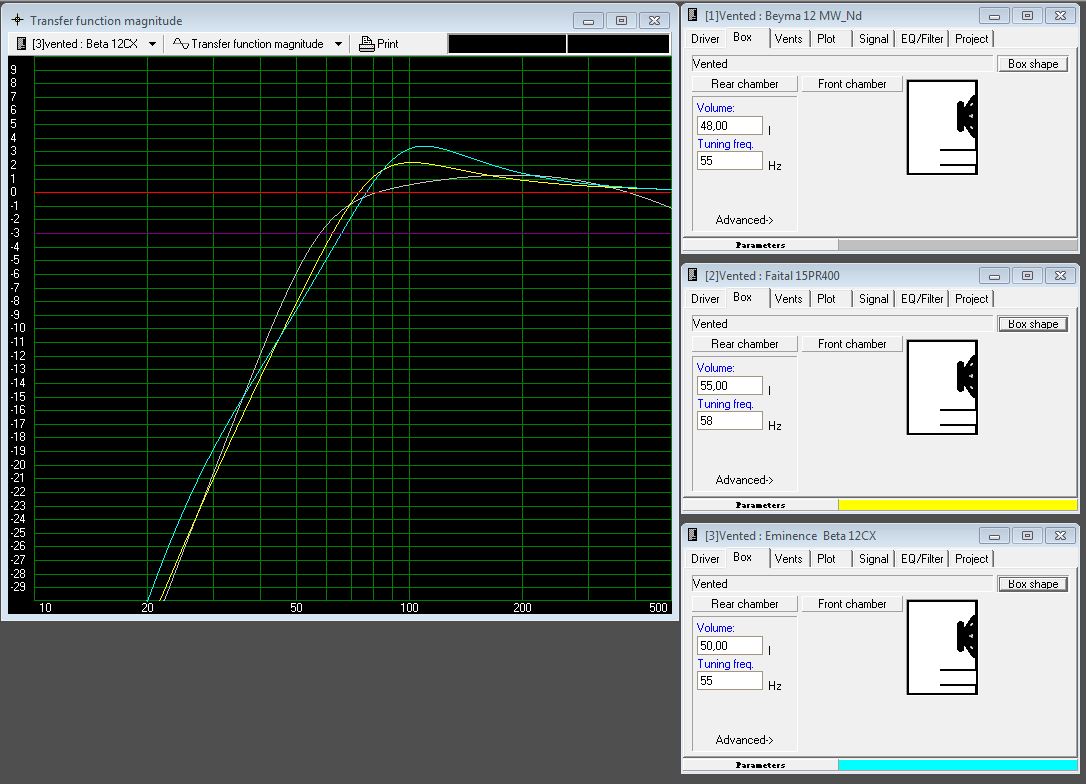Click box diagram thumbnail in Eminence window
Screen dimensions: 1086x784
942,647
